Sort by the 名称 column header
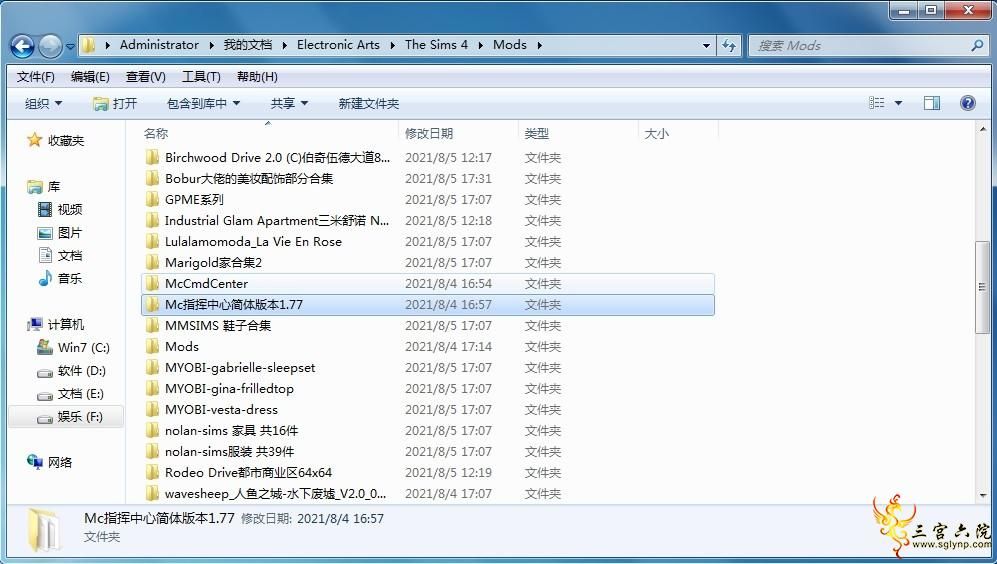Image resolution: width=997 pixels, height=564 pixels. (156, 134)
